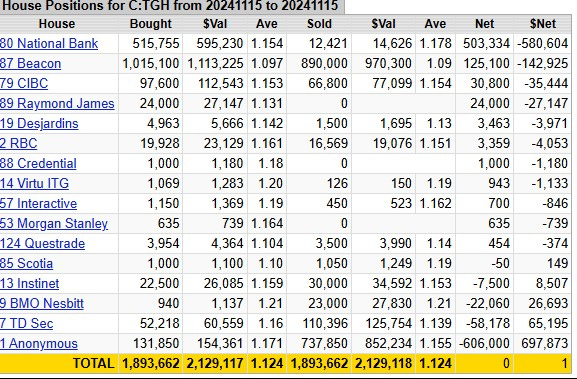Select Instinet sold value 30,000

328,283
